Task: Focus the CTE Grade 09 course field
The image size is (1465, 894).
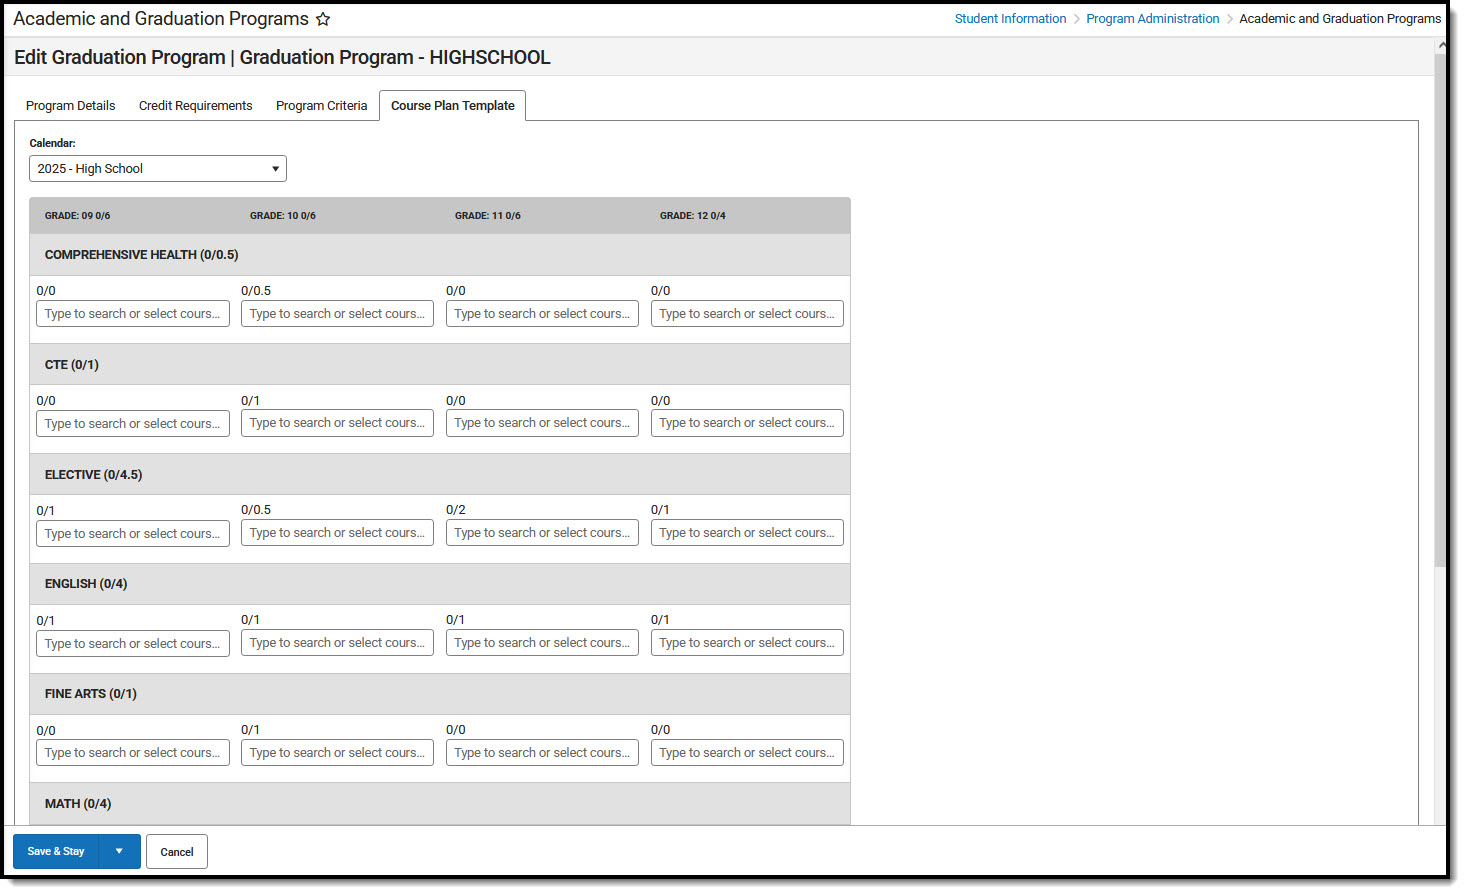Action: click(133, 424)
